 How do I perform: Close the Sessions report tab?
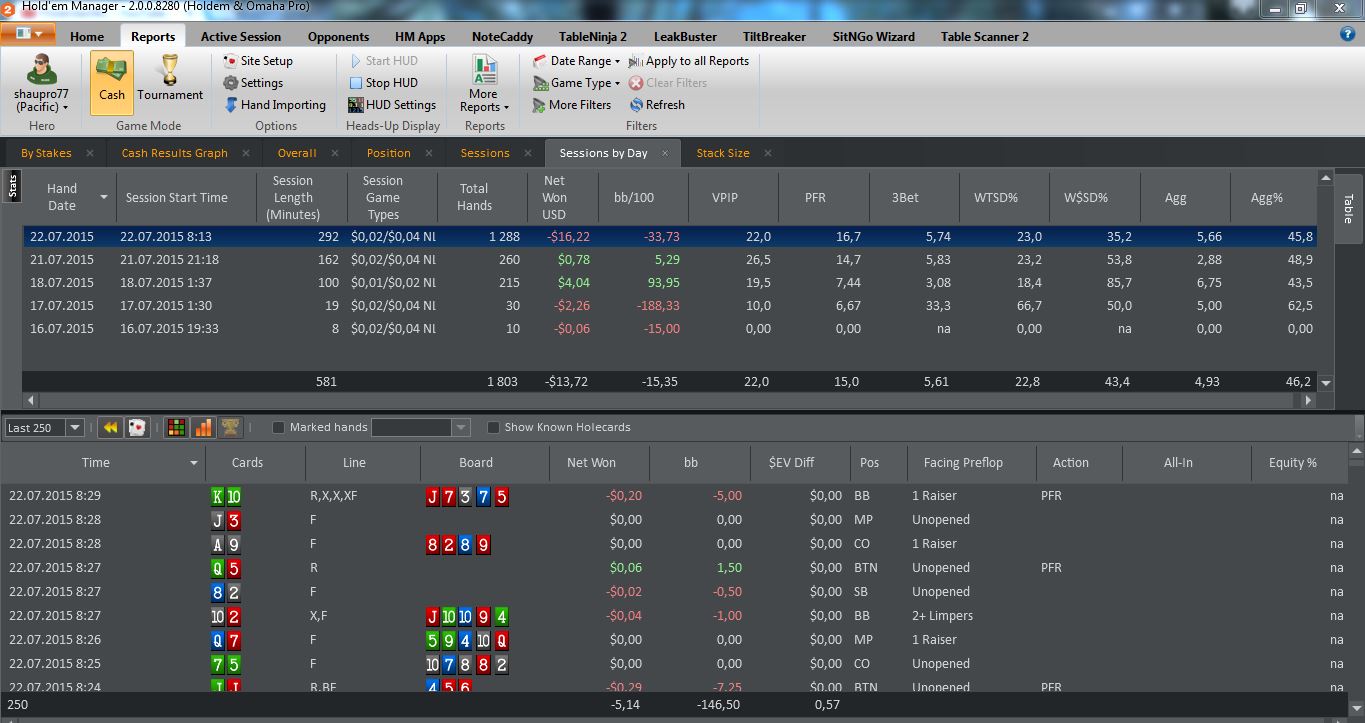[528, 153]
